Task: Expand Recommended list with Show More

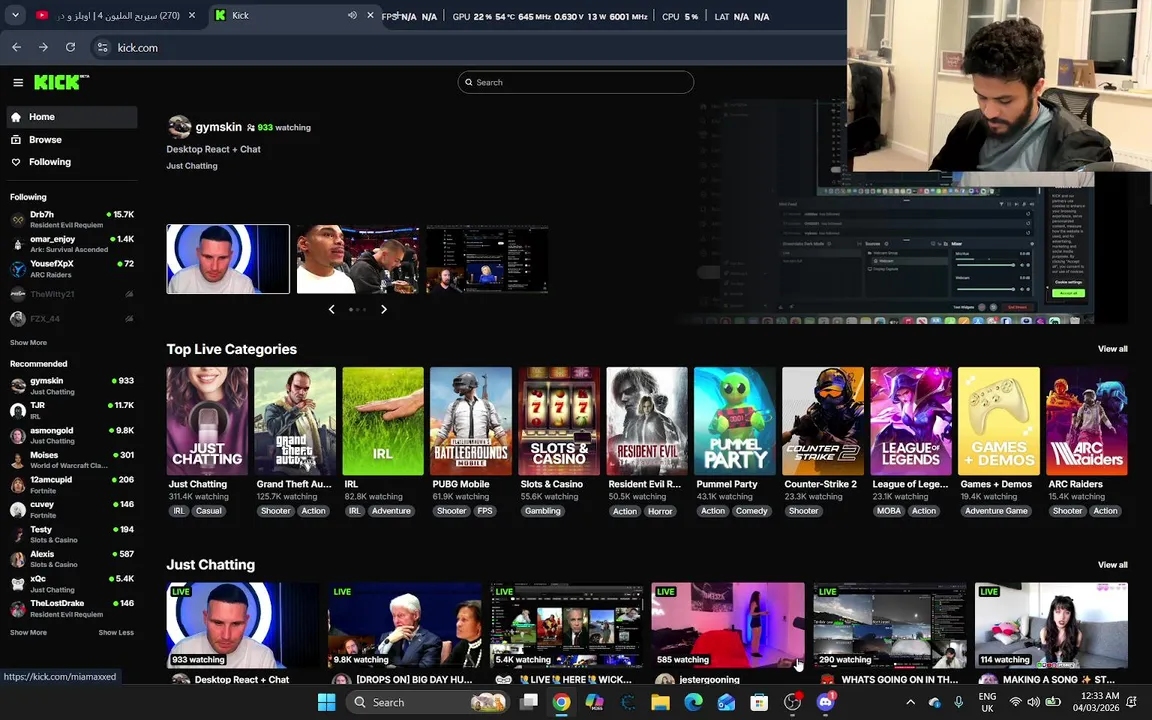Action: (28, 633)
